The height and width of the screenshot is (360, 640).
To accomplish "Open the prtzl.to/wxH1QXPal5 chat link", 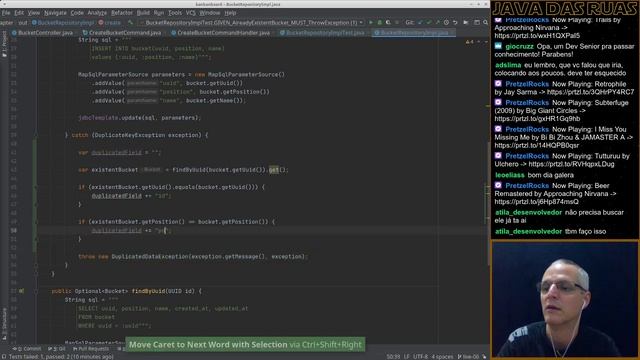I will point(537,36).
